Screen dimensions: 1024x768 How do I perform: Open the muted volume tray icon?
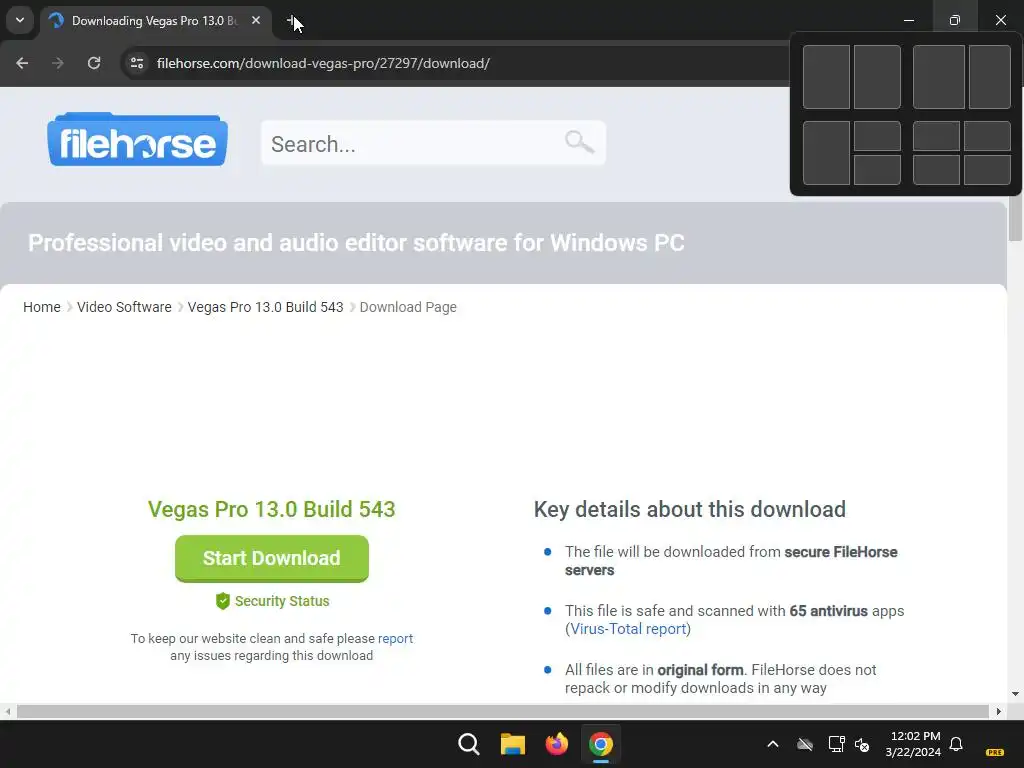(862, 744)
